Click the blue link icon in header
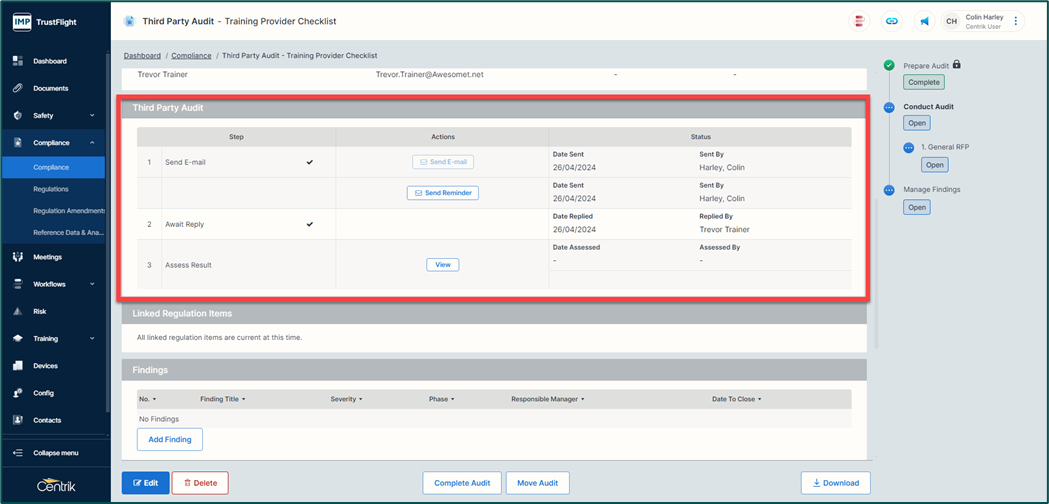This screenshot has height=504, width=1049. (890, 21)
